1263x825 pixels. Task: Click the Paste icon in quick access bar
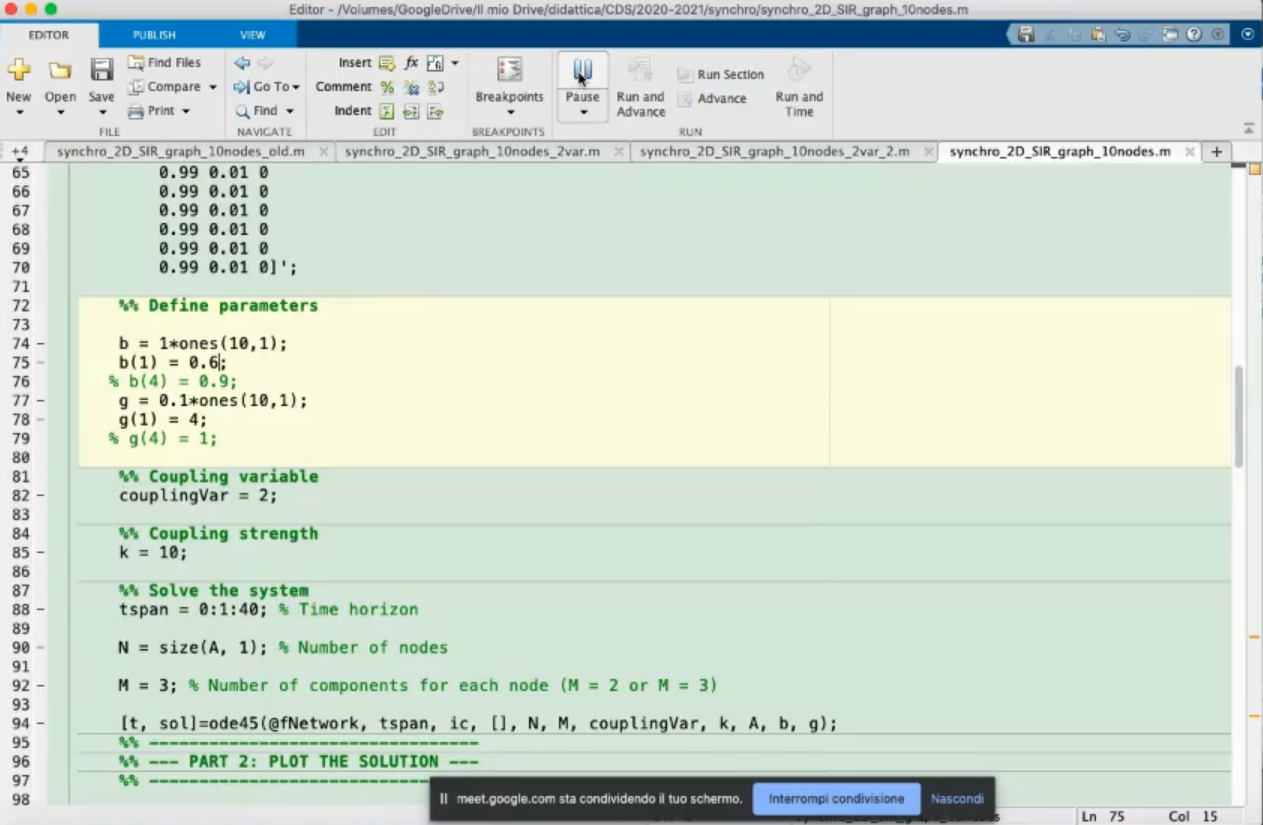click(1098, 34)
